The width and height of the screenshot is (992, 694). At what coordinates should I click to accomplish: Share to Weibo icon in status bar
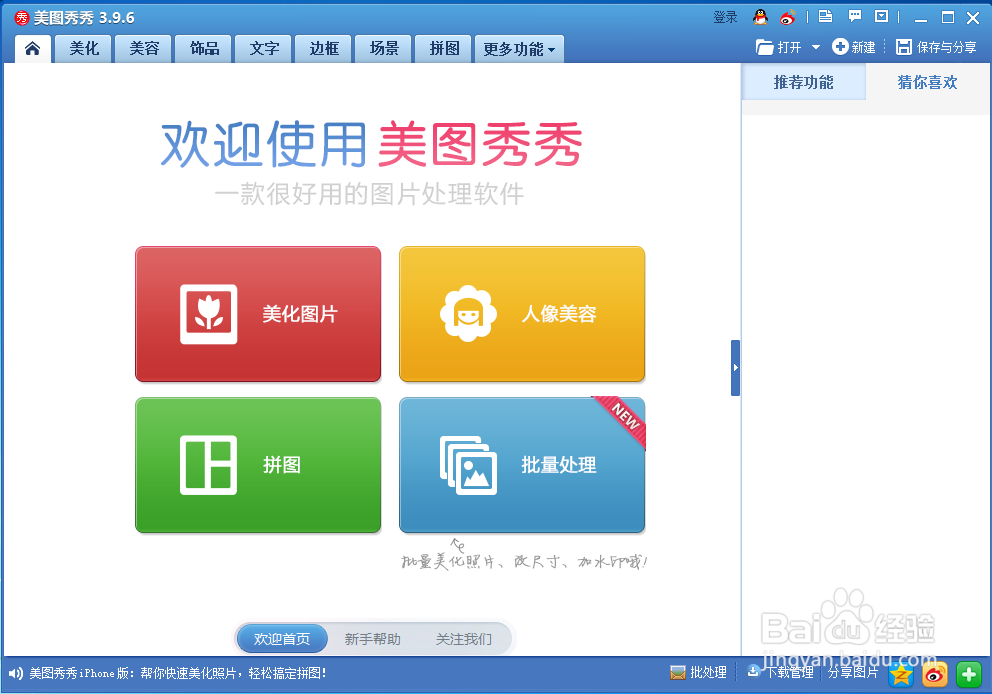click(x=935, y=674)
